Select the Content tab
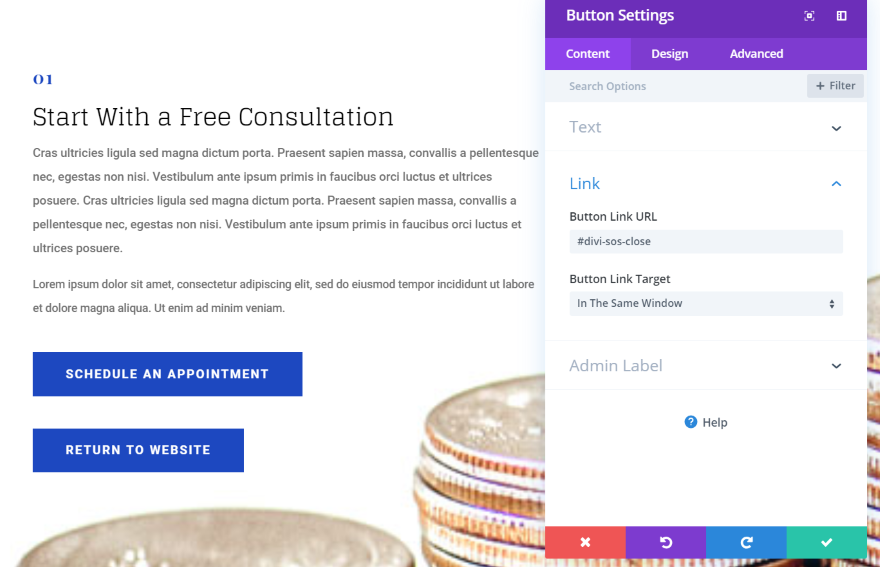 click(588, 54)
